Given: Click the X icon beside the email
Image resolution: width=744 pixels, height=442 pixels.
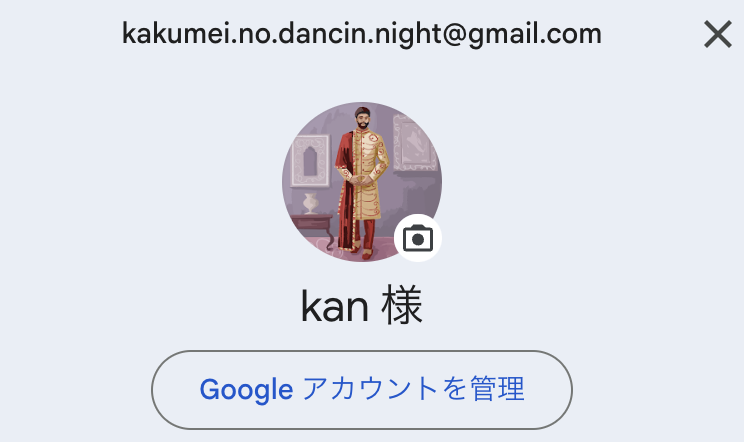Looking at the screenshot, I should click(717, 34).
